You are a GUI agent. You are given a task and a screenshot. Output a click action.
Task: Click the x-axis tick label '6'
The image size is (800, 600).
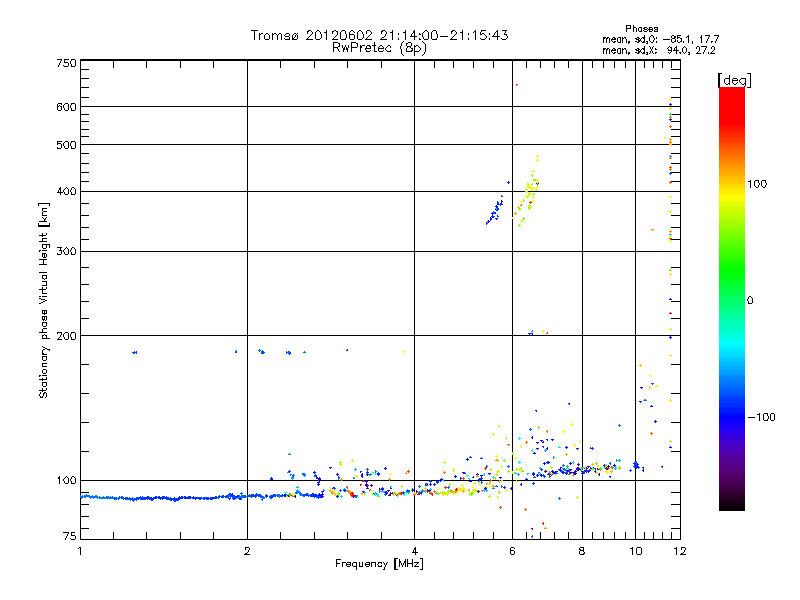[x=512, y=551]
